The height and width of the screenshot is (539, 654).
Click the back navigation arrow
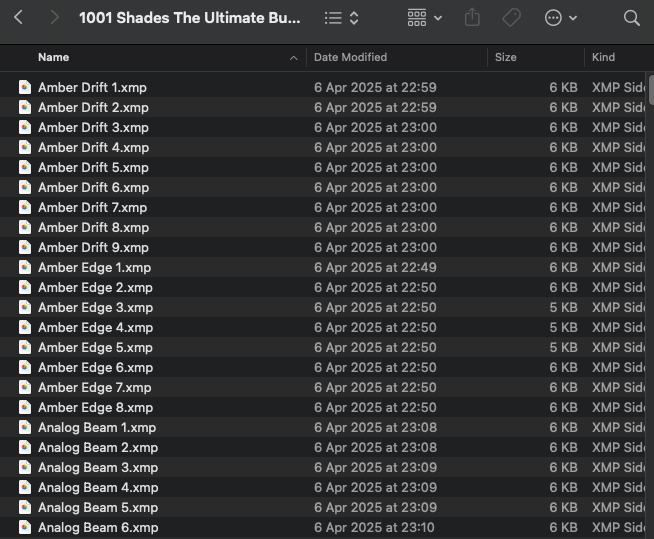(x=18, y=18)
